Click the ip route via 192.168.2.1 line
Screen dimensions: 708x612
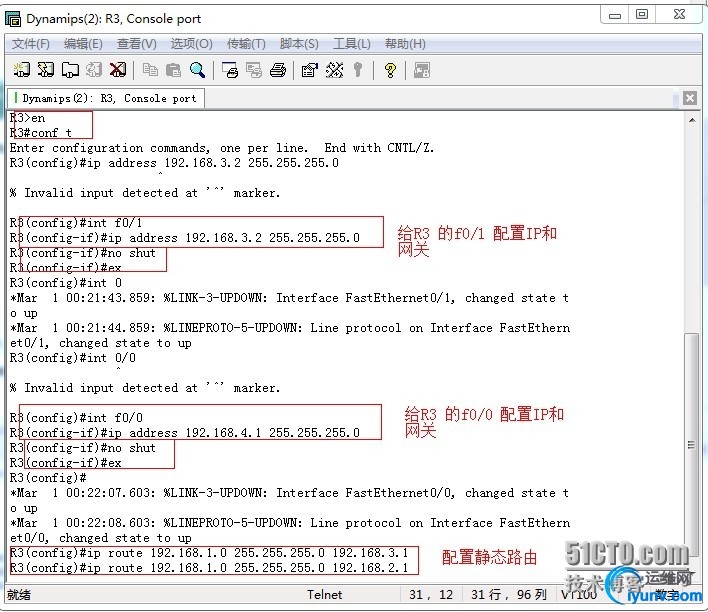pos(209,568)
